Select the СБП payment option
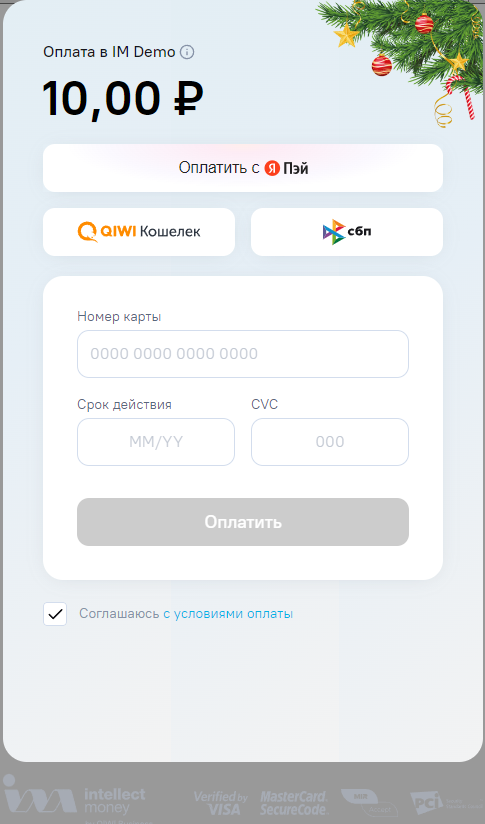The width and height of the screenshot is (485, 824). pyautogui.click(x=347, y=232)
